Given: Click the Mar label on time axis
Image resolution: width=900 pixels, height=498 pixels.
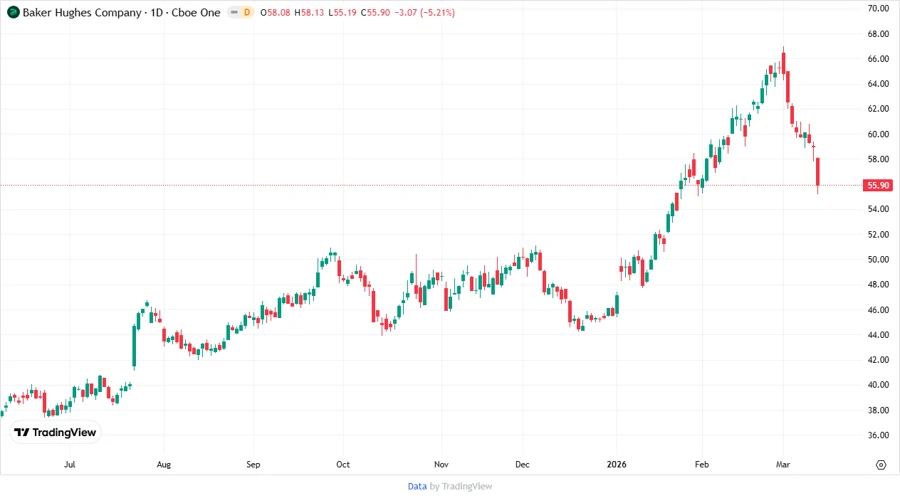Looking at the screenshot, I should pos(783,464).
